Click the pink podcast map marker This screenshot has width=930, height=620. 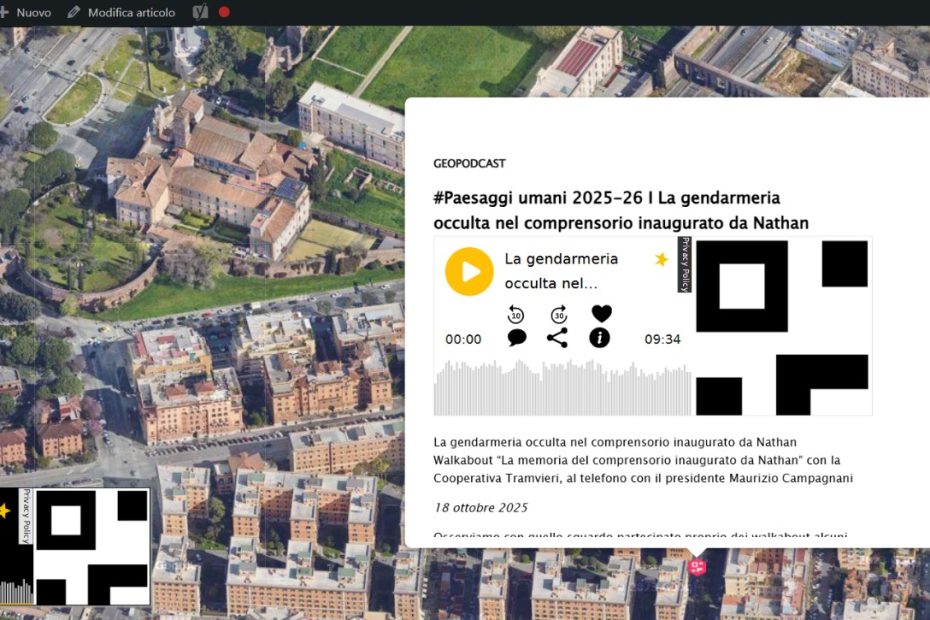tap(697, 566)
